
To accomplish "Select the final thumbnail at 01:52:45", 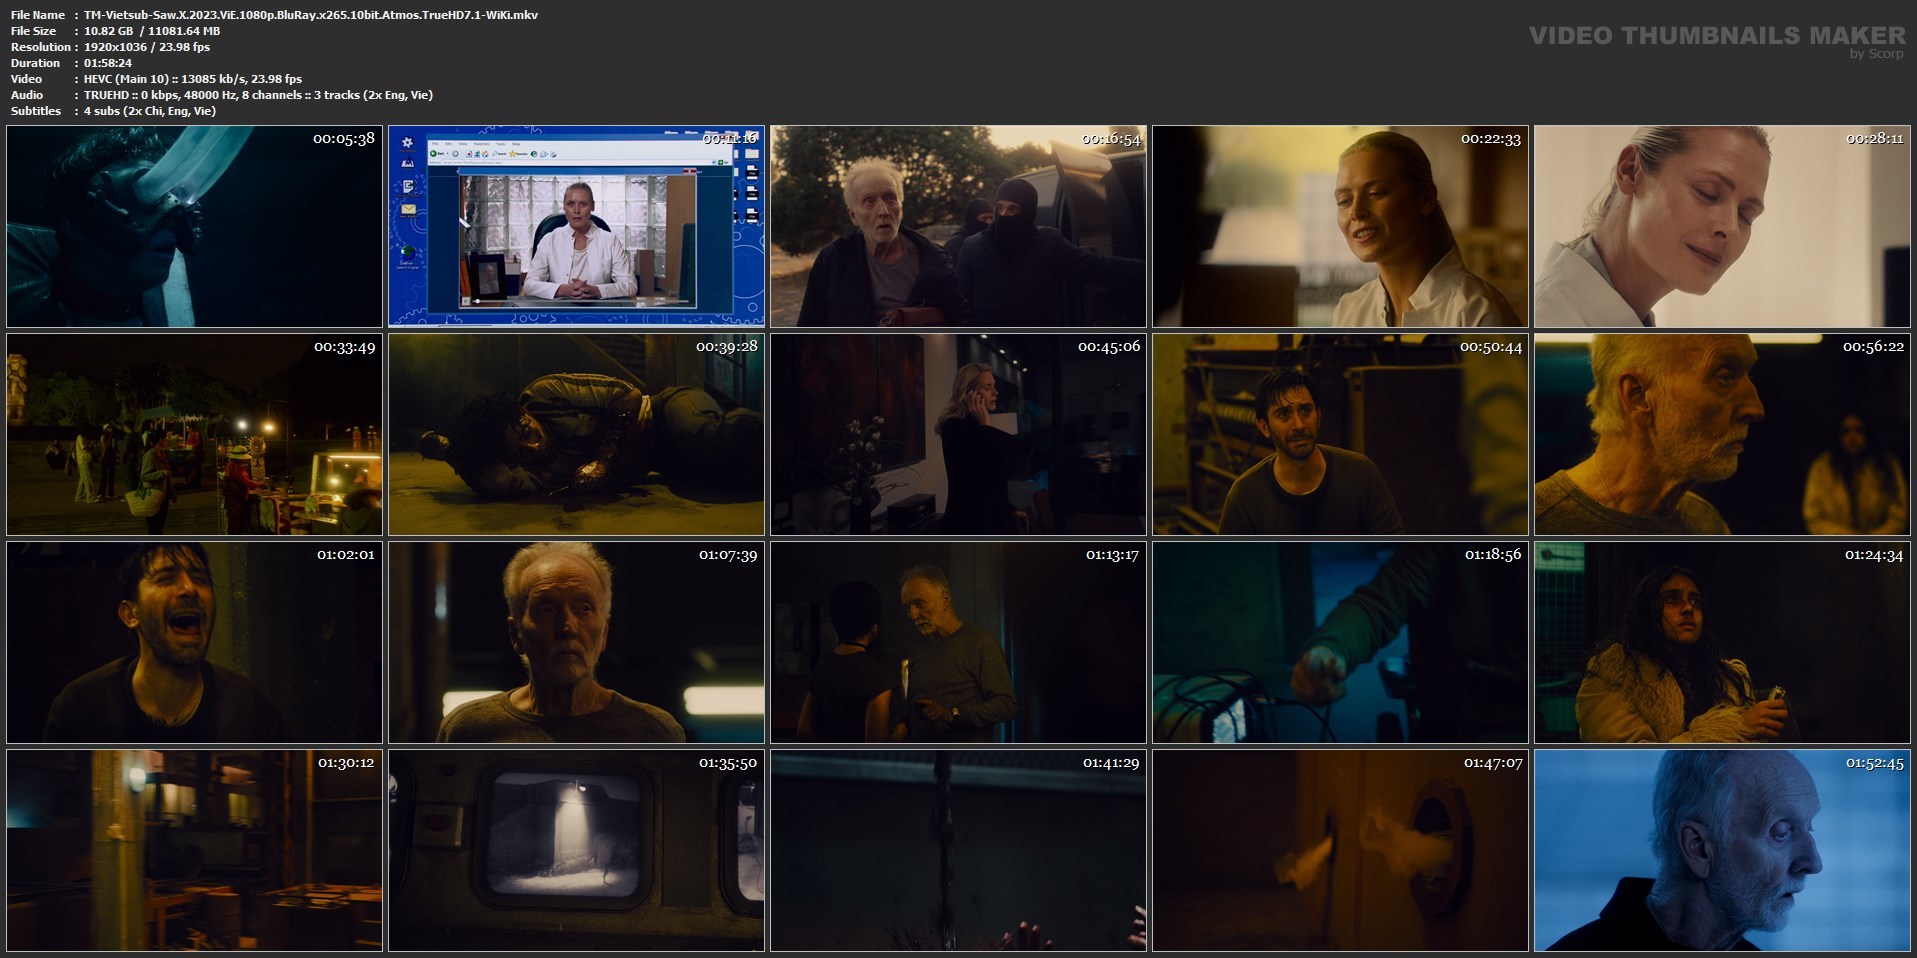I will coord(1722,850).
